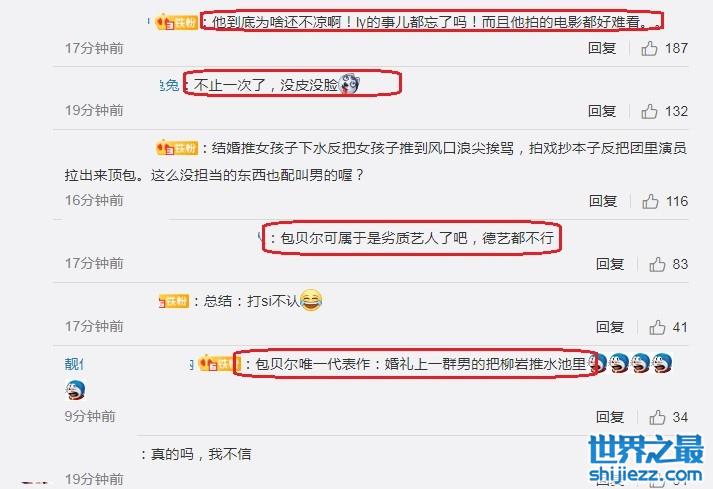
Task: Click the husky emoji after 没皮没脸
Action: coord(349,84)
